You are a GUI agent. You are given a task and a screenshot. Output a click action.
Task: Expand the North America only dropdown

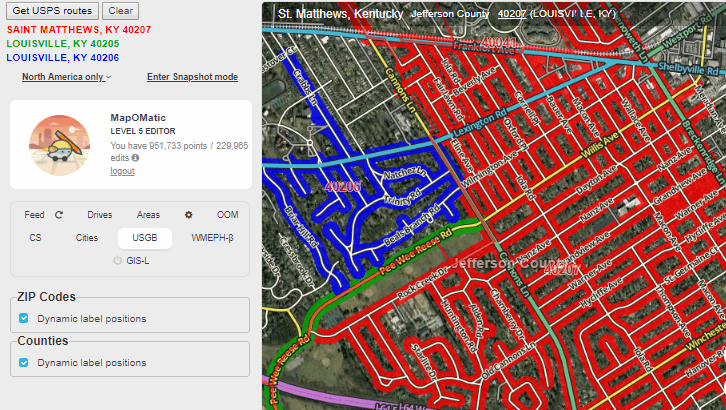point(66,77)
